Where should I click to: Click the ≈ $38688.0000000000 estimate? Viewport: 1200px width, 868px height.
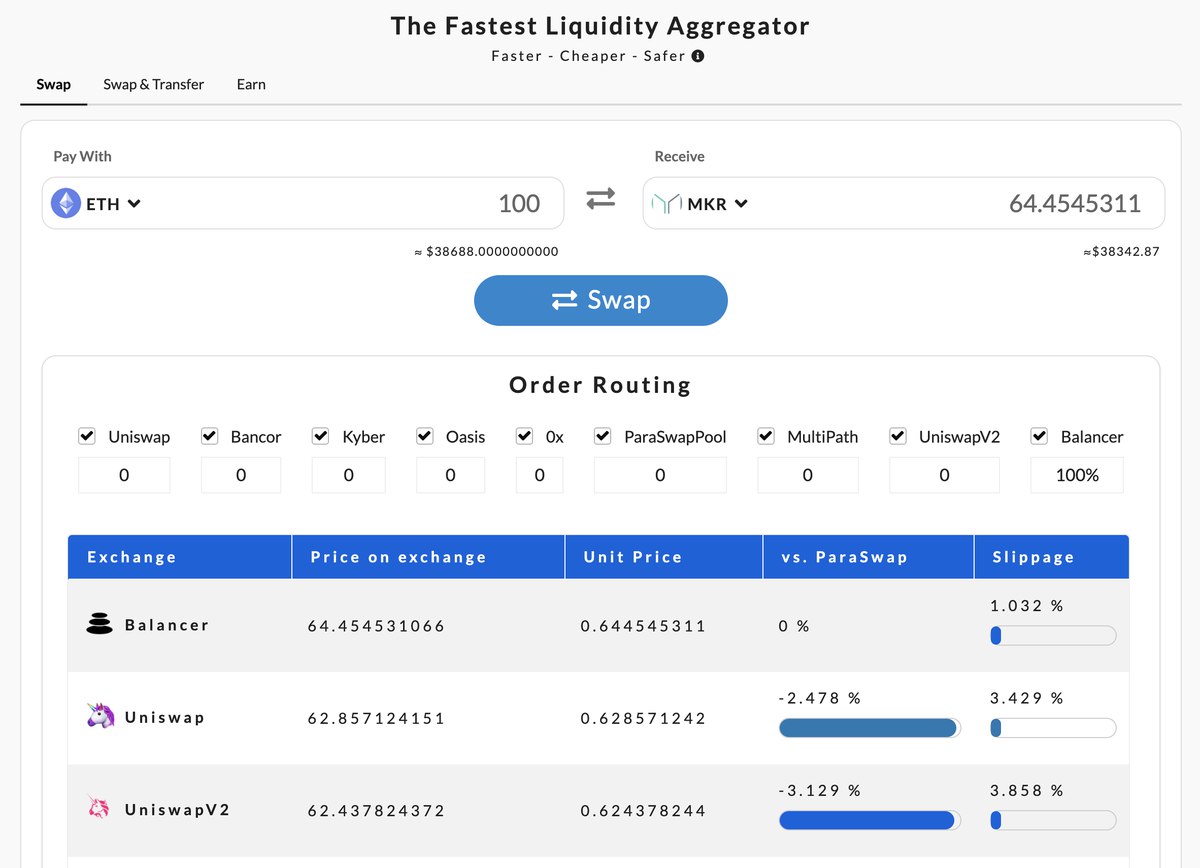click(486, 252)
